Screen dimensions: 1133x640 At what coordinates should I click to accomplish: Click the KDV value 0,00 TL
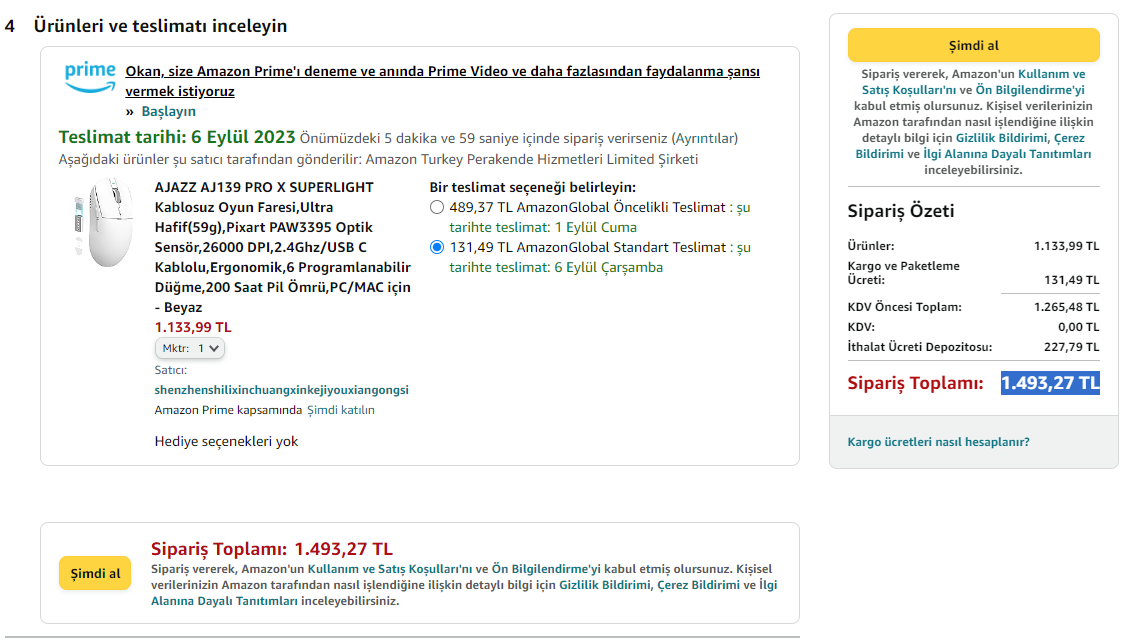1079,327
